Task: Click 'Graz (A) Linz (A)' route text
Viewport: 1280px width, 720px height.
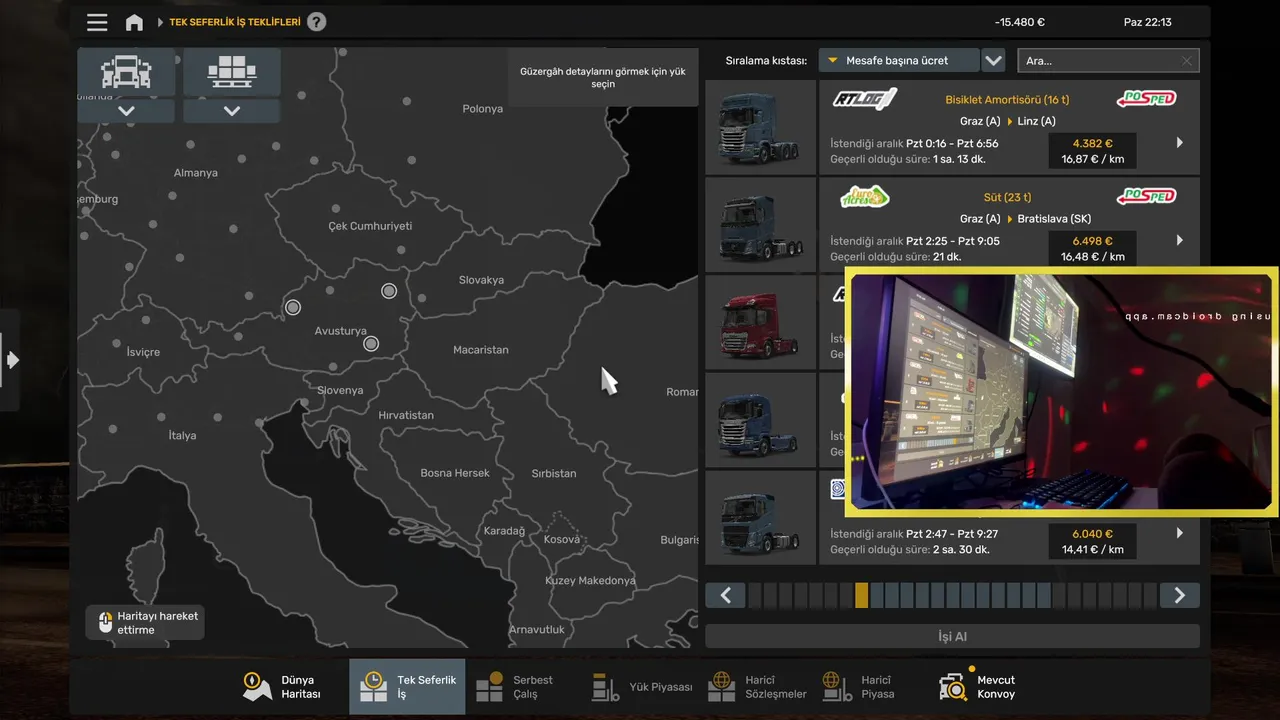Action: click(1008, 121)
